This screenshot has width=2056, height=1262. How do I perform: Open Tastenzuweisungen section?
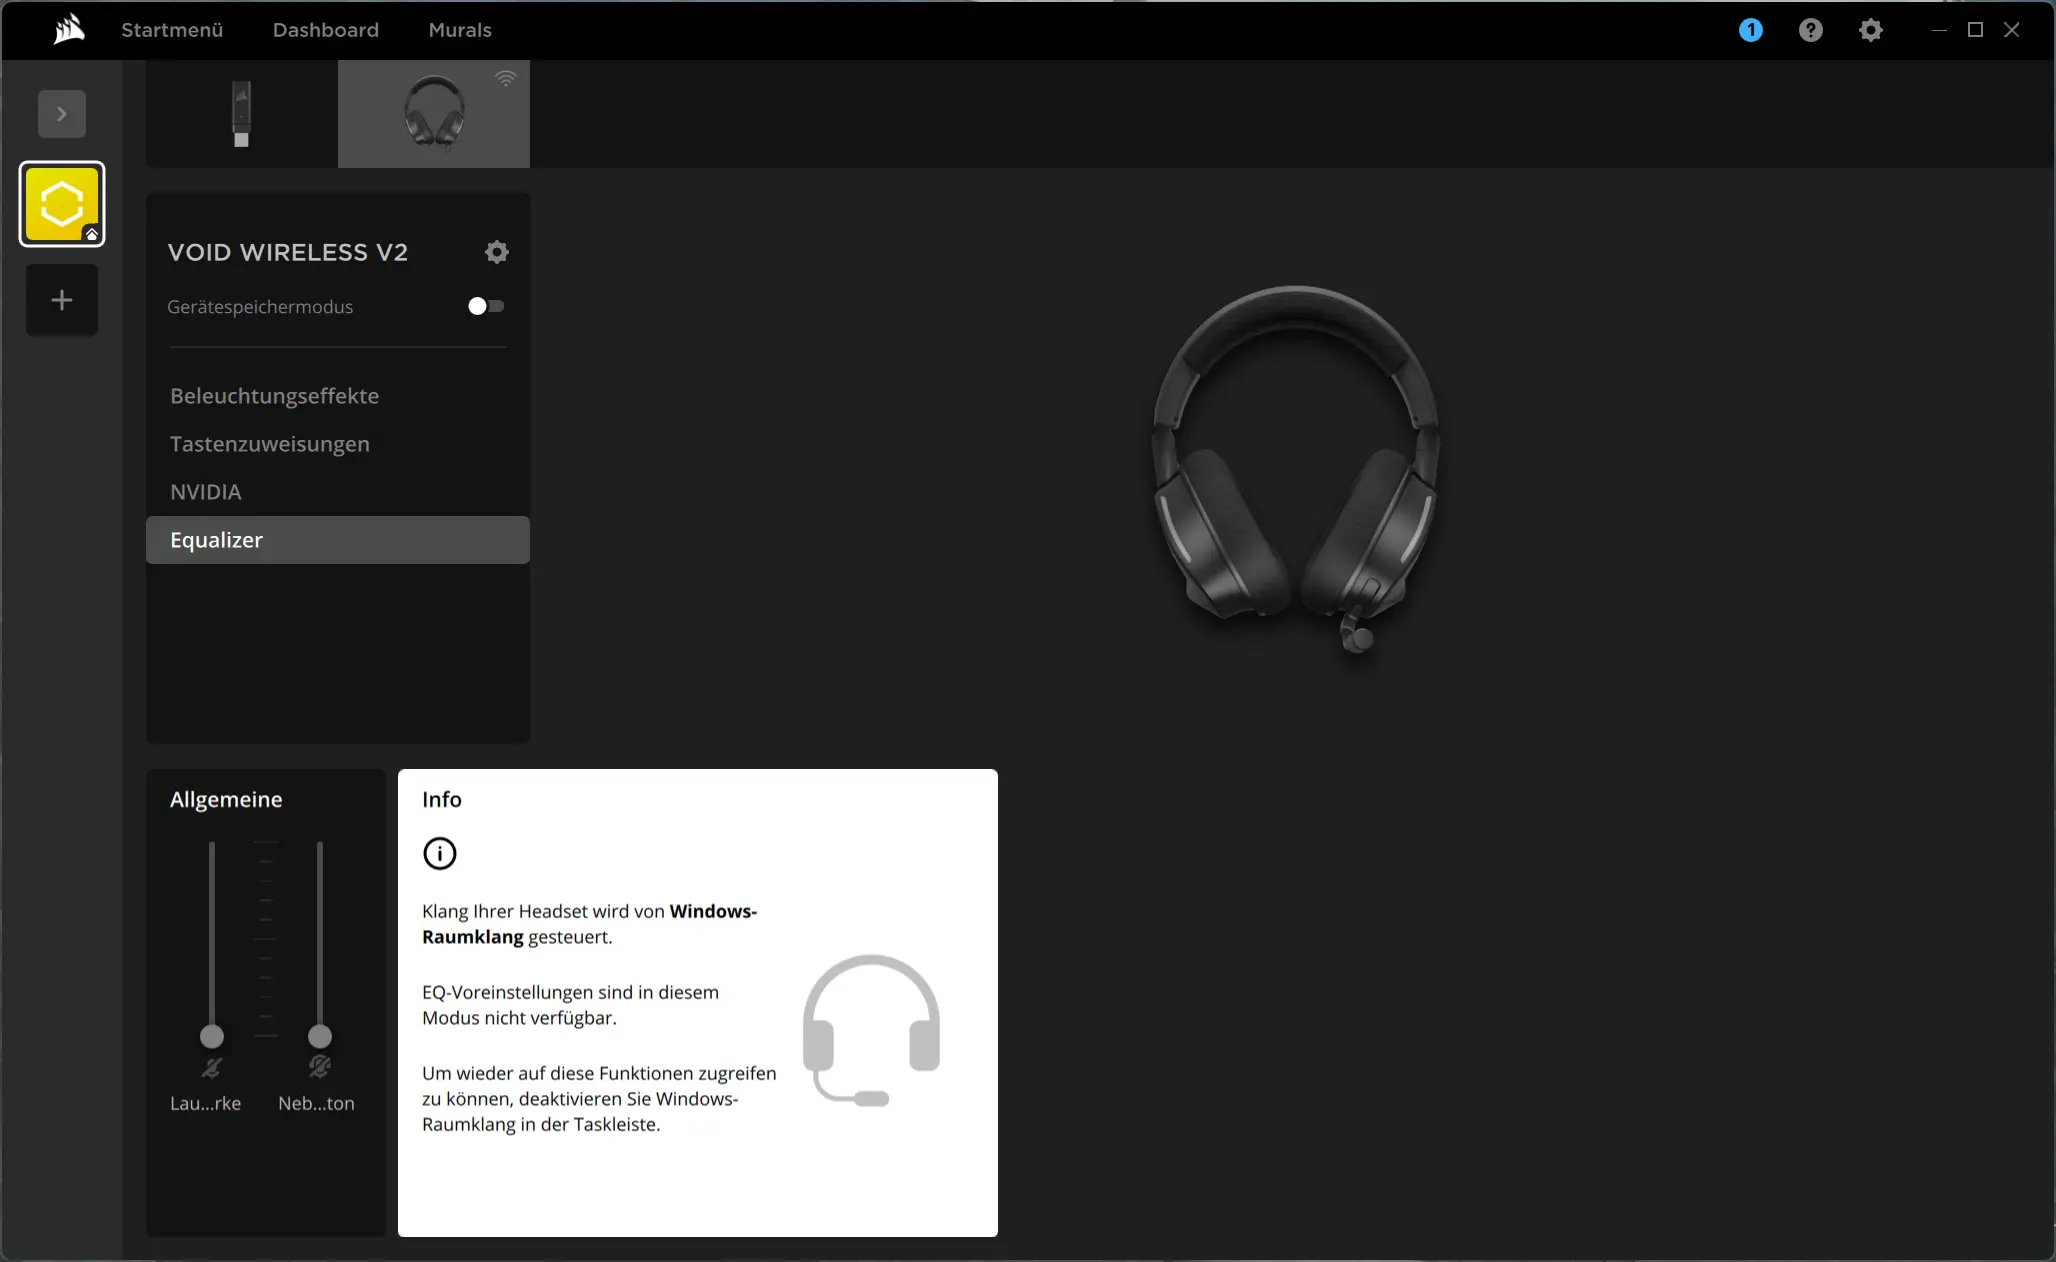click(x=270, y=444)
